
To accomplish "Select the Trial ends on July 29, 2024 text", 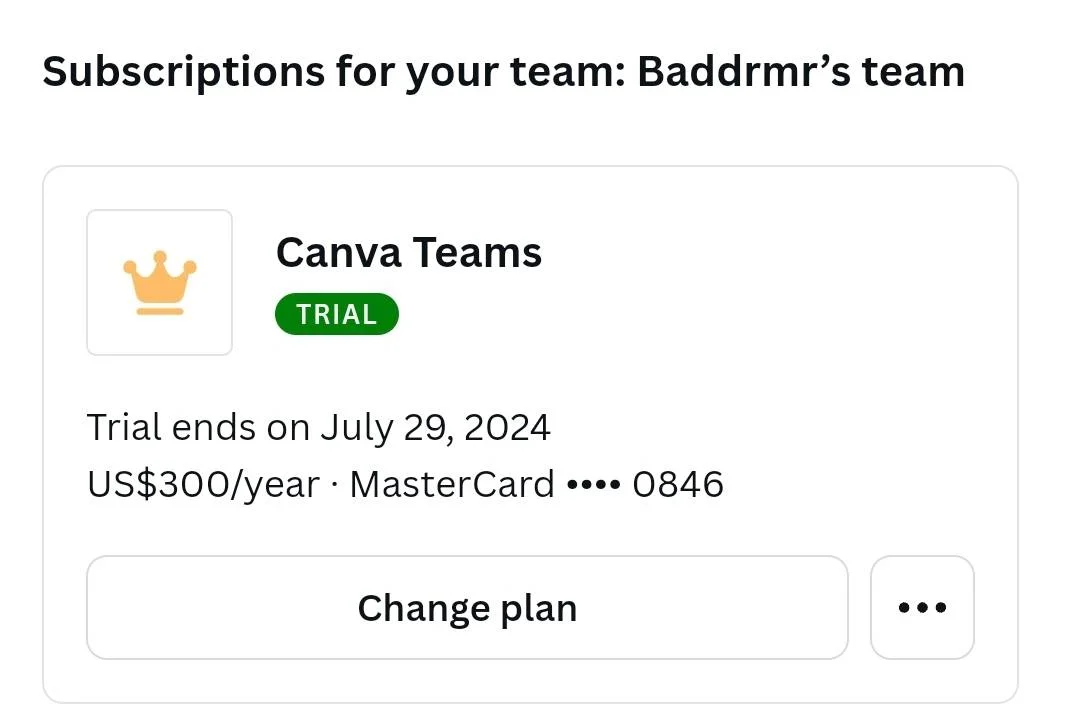I will [x=318, y=427].
